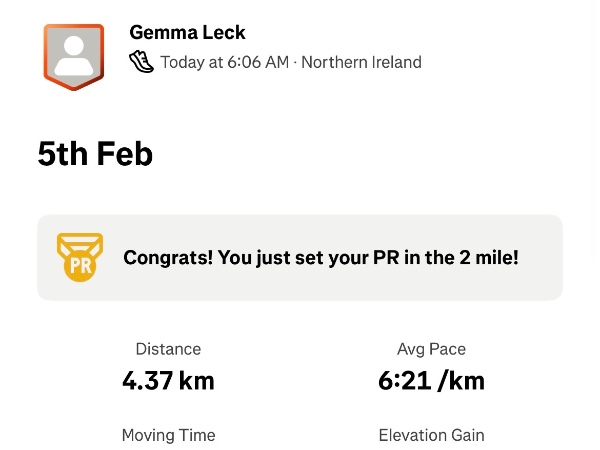Click the 'km' unit beside 4.37
The height and width of the screenshot is (450, 600).
click(x=197, y=380)
